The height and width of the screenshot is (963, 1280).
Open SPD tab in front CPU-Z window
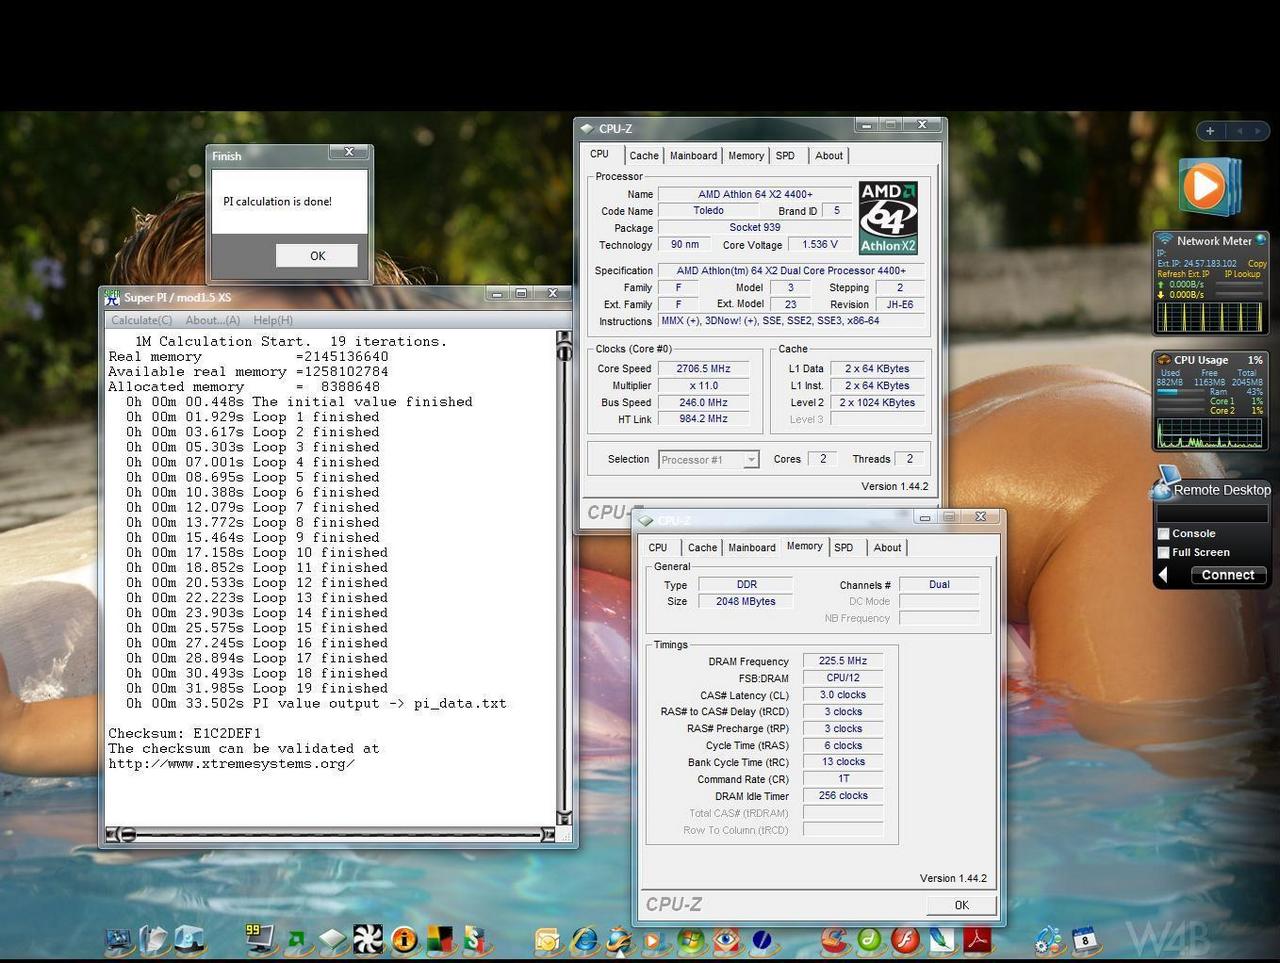844,548
